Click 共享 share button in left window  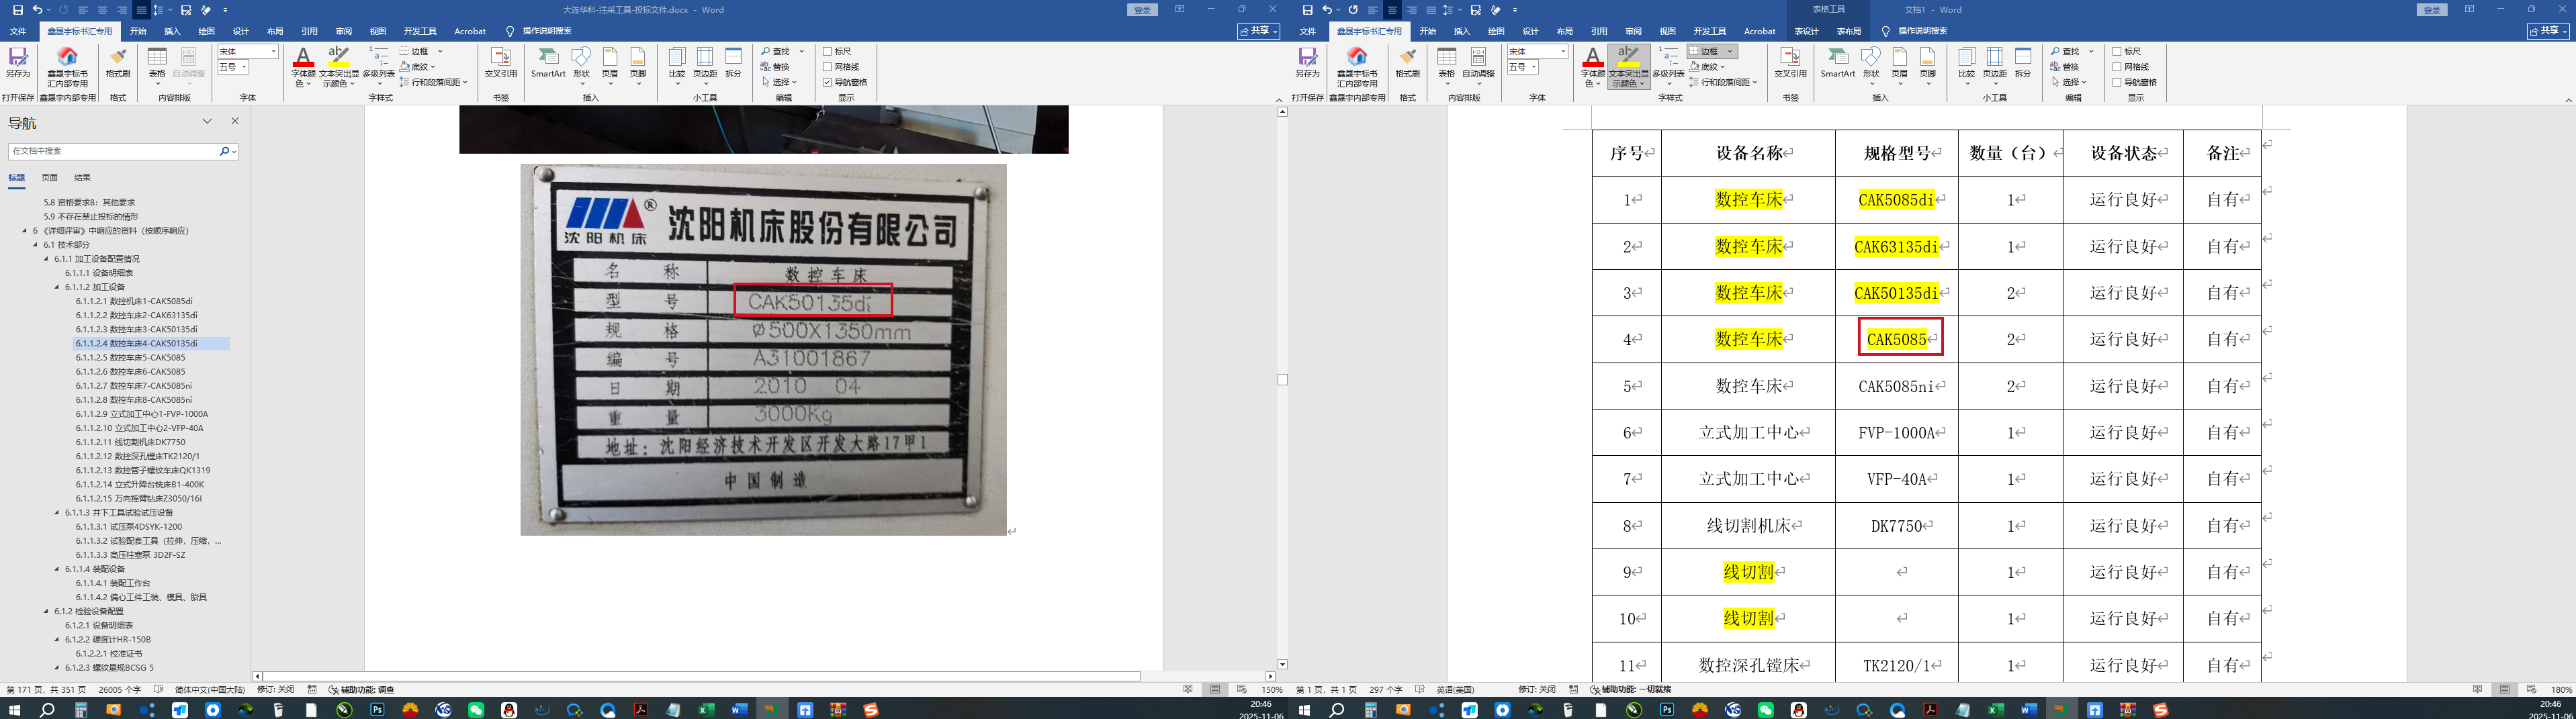[1258, 31]
